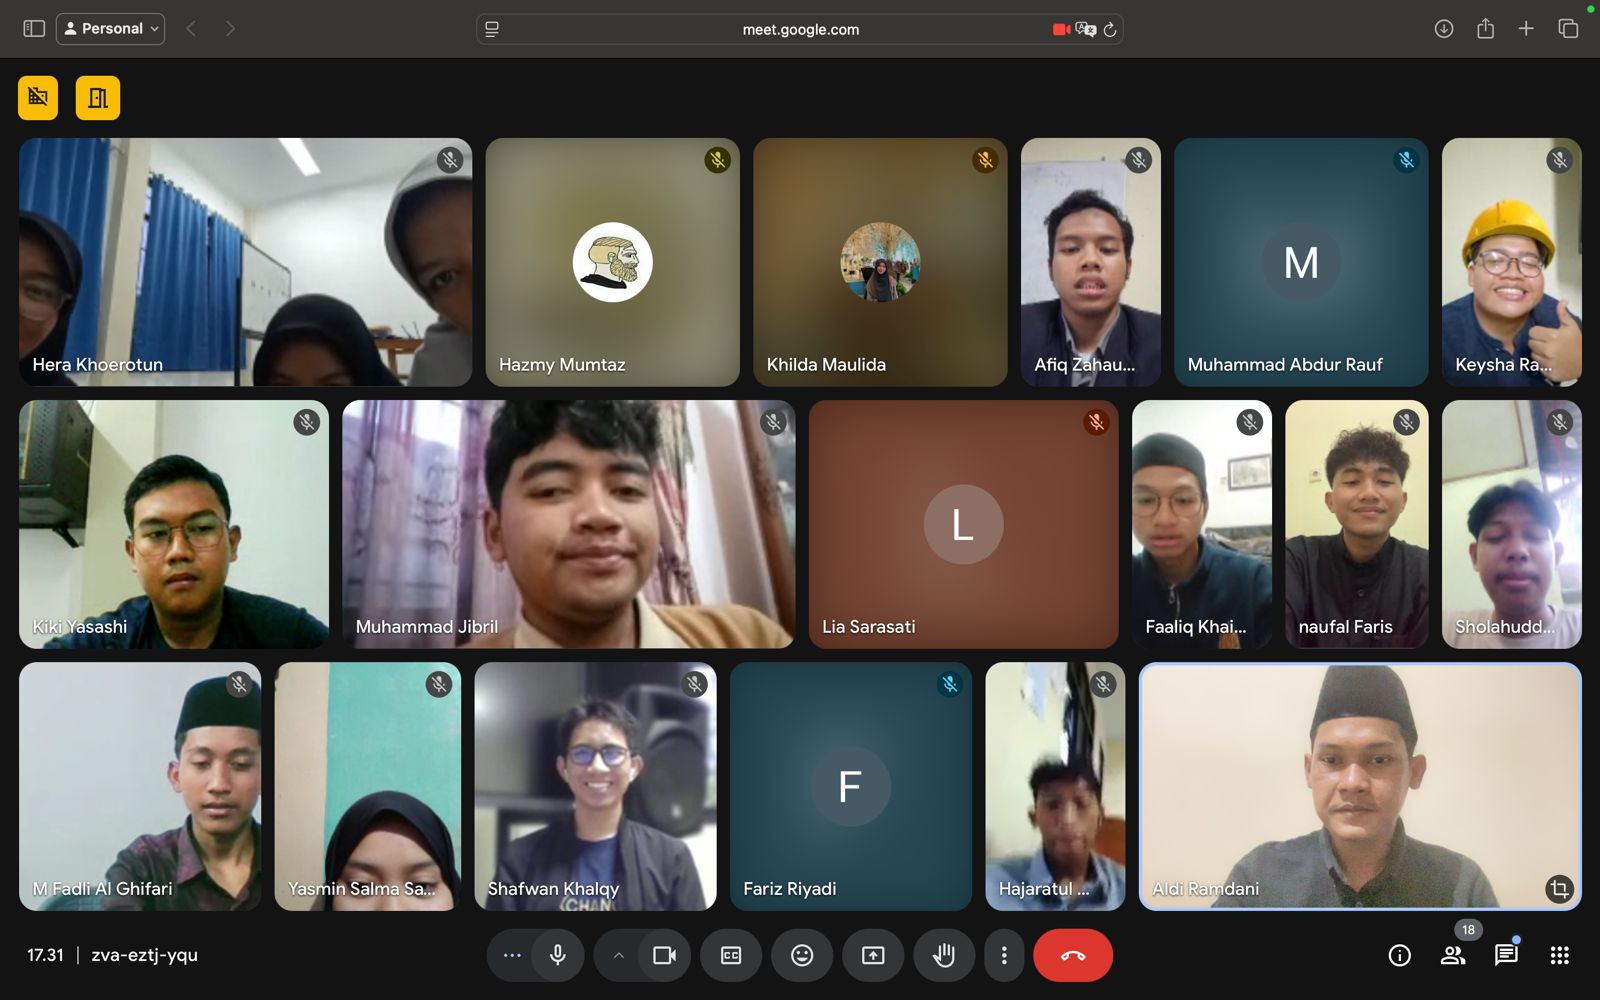Turn on your camera
Screen dimensions: 1600x1000
[x=663, y=955]
